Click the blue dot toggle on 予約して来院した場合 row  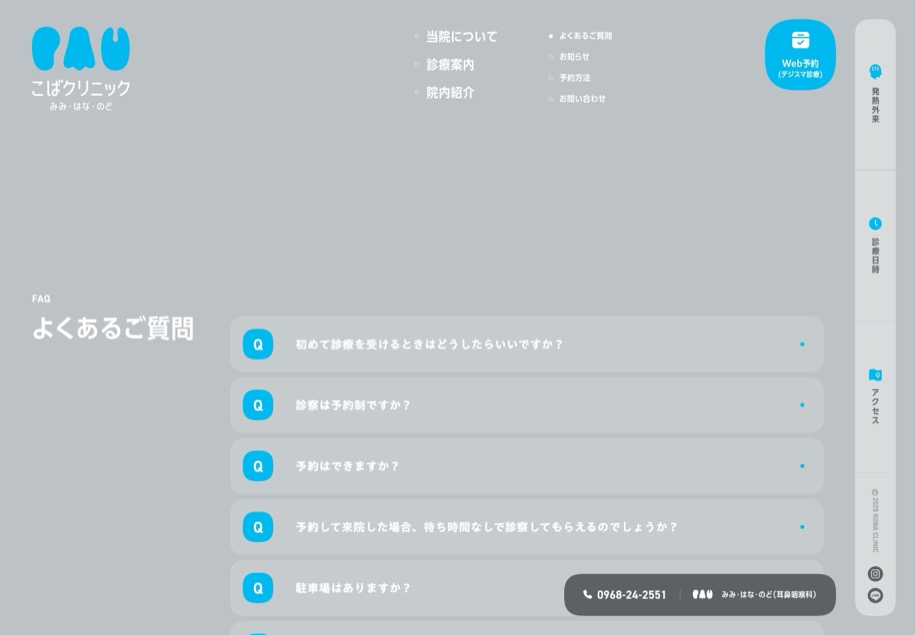pos(802,527)
